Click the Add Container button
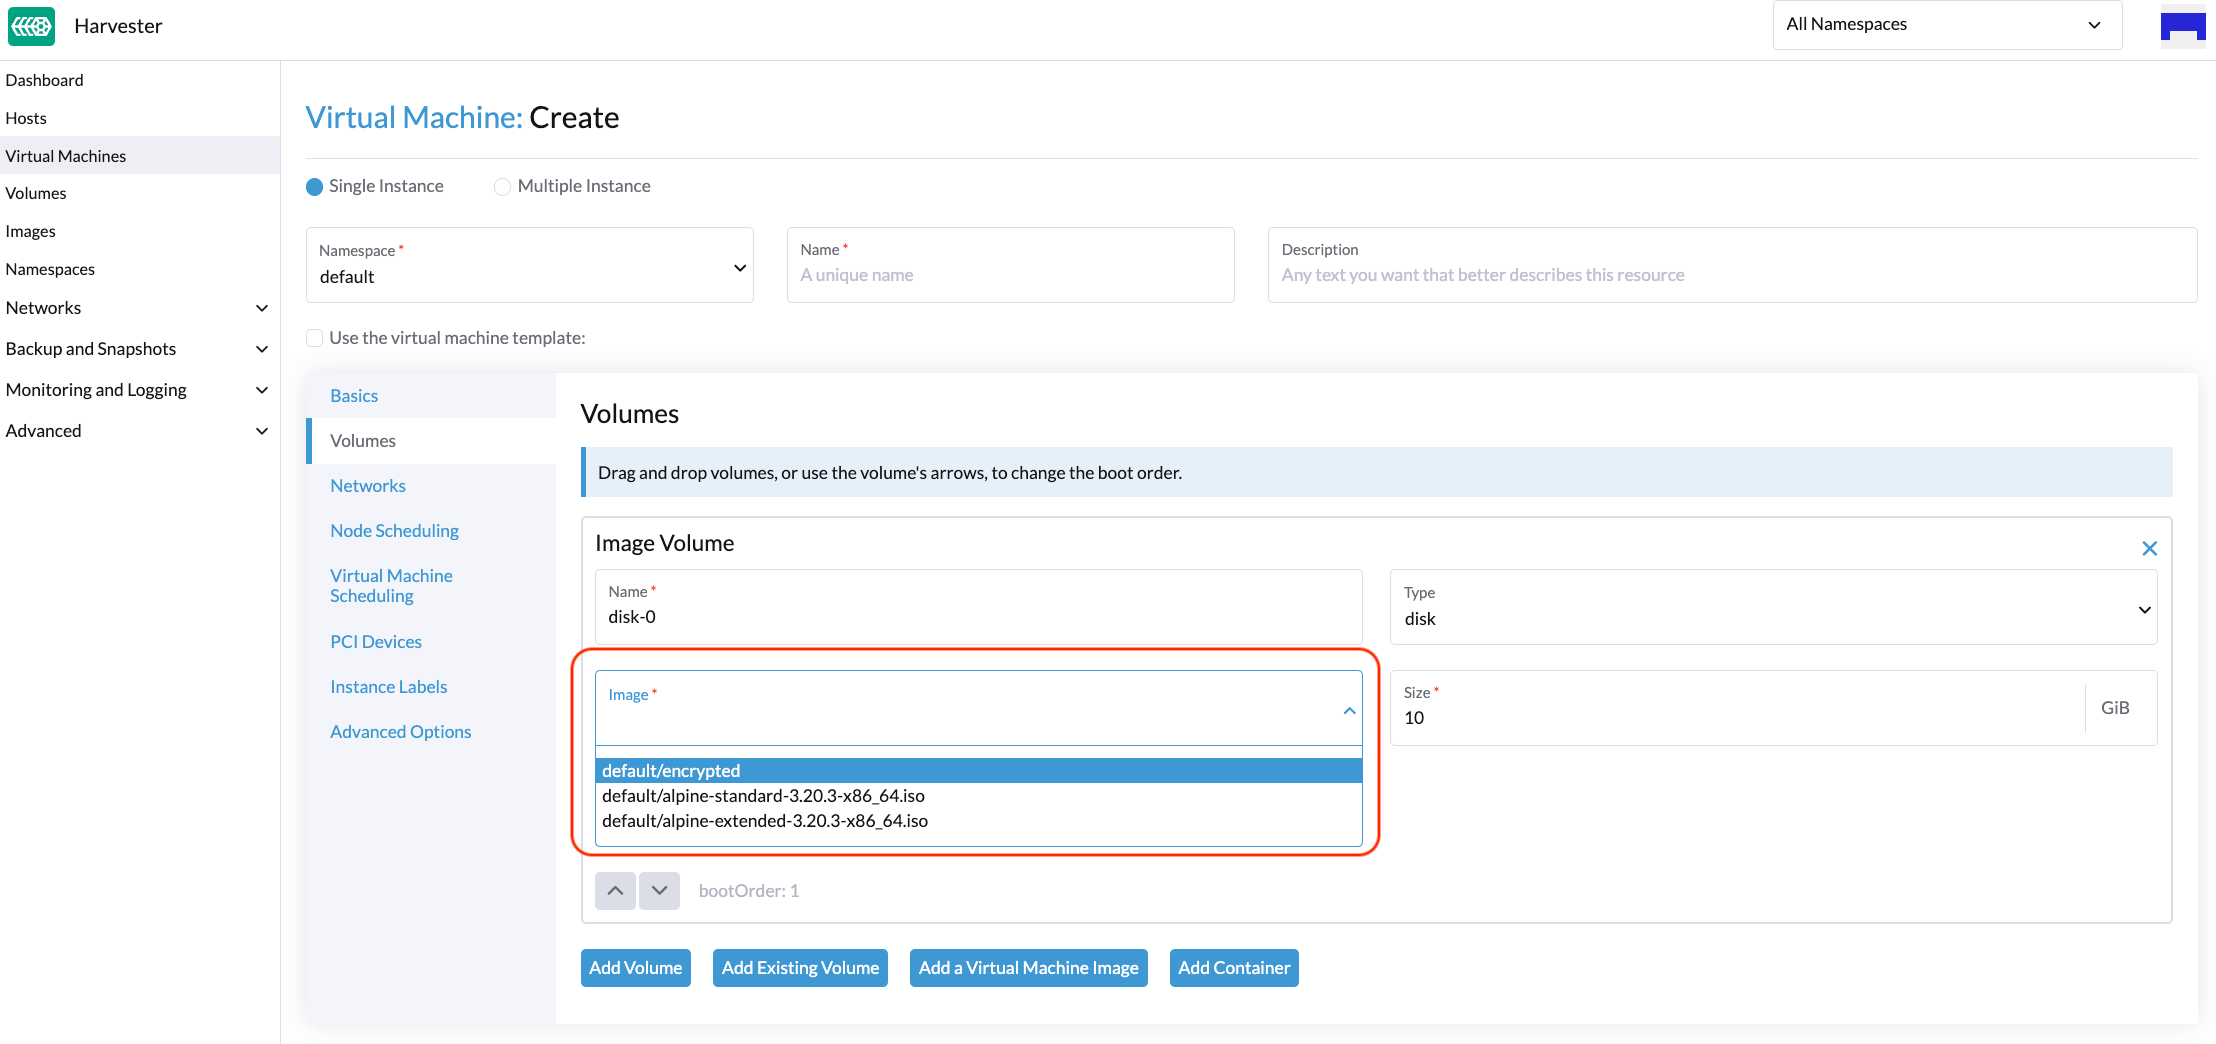This screenshot has width=2216, height=1044. 1233,968
